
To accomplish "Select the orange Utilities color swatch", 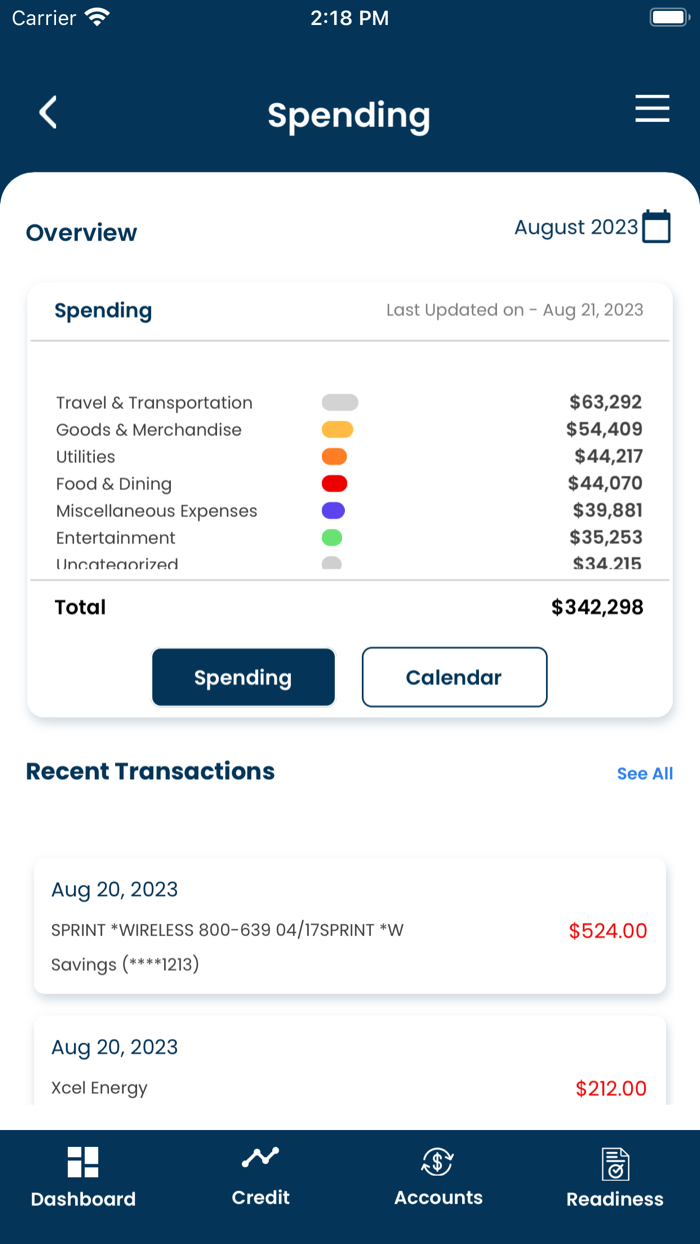I will [x=334, y=457].
